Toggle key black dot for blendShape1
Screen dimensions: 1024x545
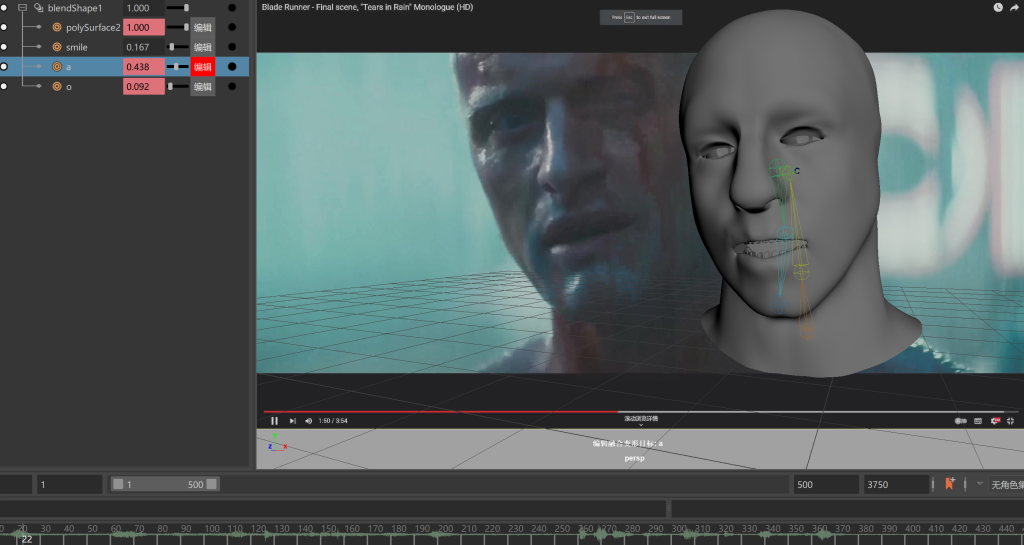click(232, 8)
